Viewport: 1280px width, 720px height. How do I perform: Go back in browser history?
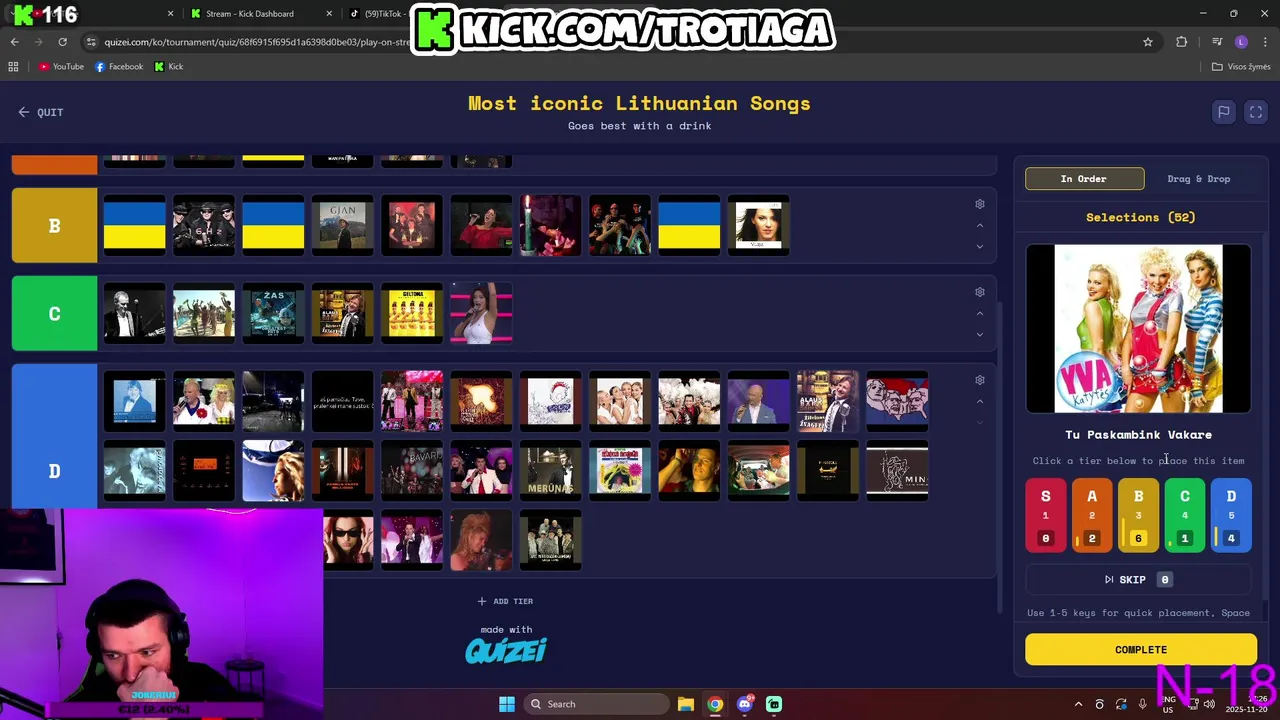(15, 42)
